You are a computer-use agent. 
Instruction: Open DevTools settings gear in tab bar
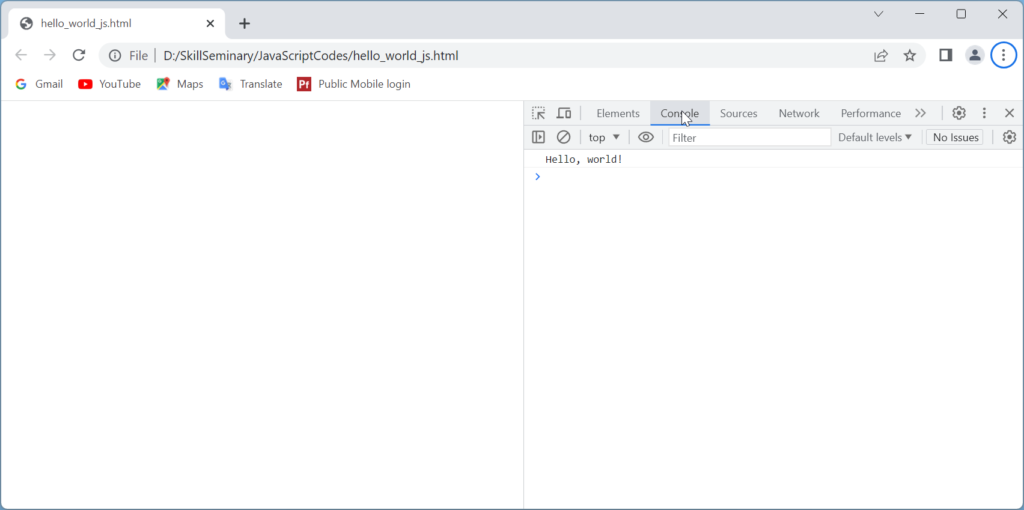point(959,113)
